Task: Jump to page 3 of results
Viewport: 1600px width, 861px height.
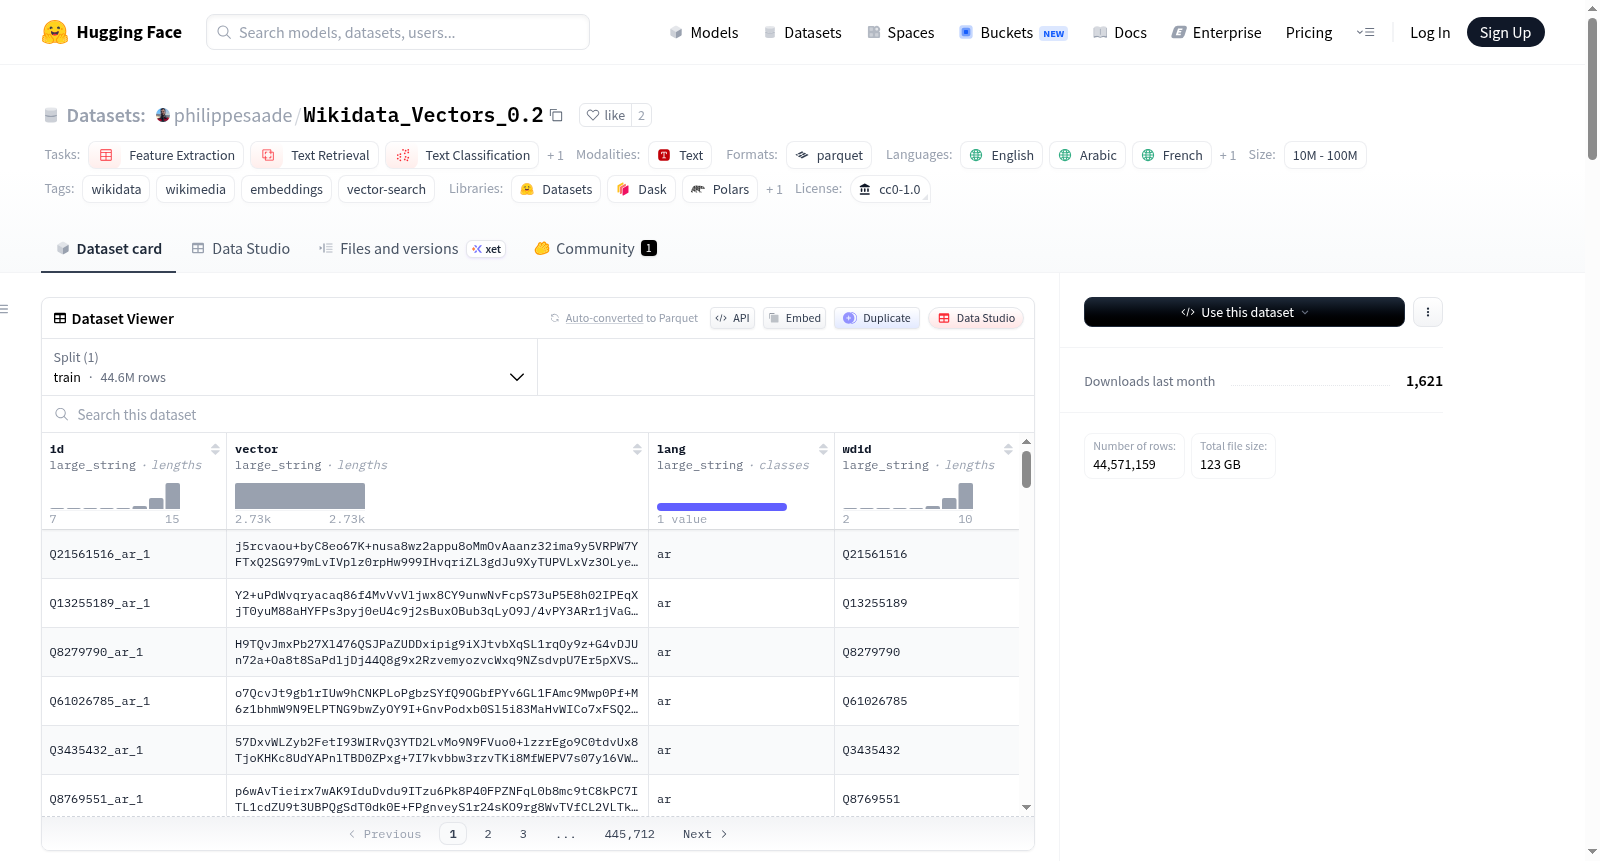Action: [x=523, y=834]
